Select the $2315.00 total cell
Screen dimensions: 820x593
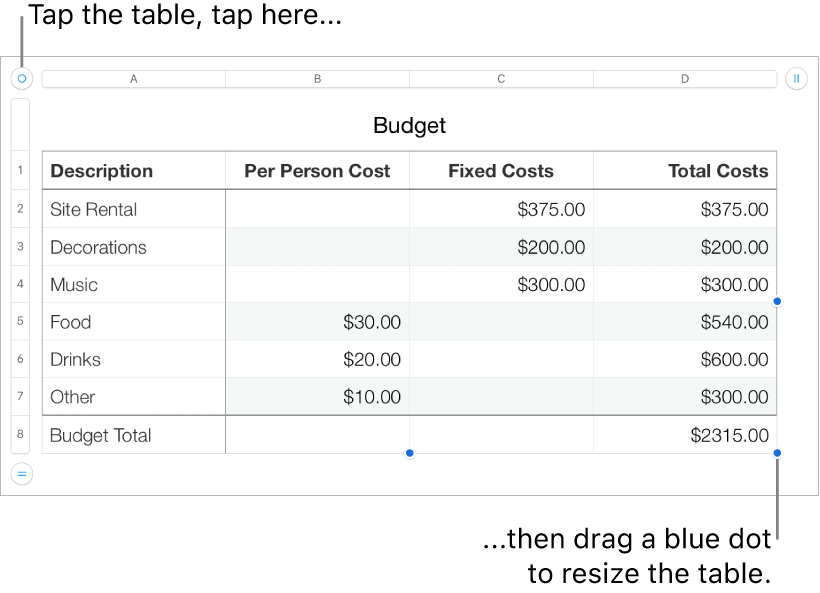pyautogui.click(x=684, y=435)
